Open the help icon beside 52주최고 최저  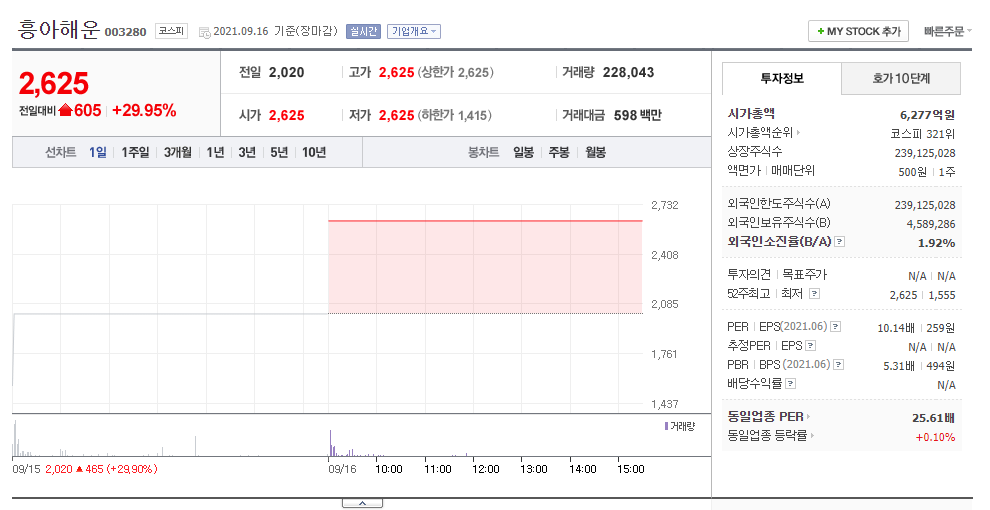click(x=814, y=294)
